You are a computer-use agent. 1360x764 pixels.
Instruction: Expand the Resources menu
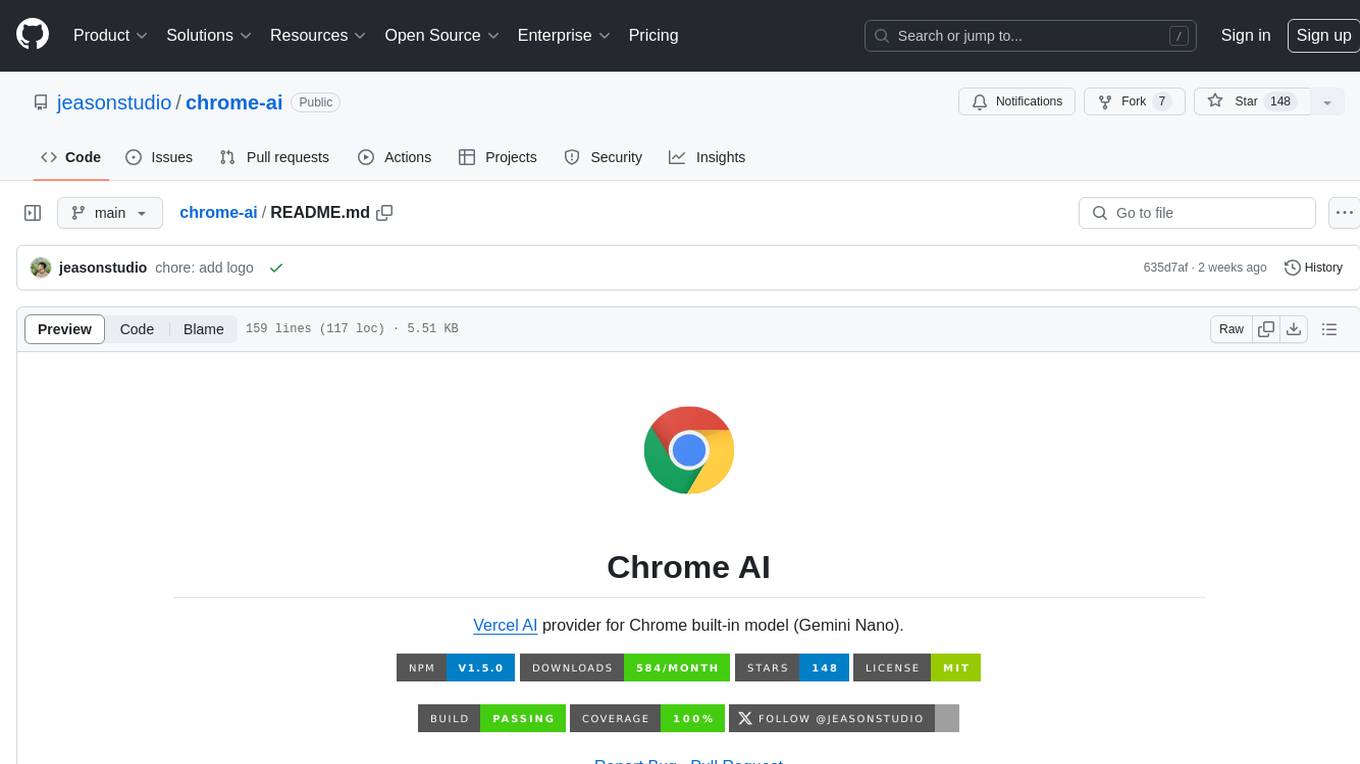tap(318, 35)
